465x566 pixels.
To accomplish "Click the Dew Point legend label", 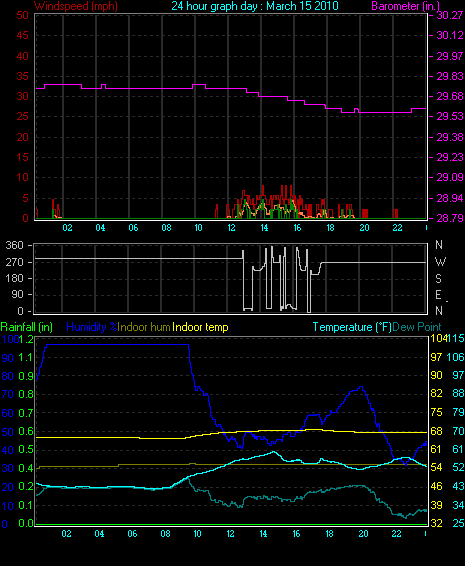I will point(417,327).
